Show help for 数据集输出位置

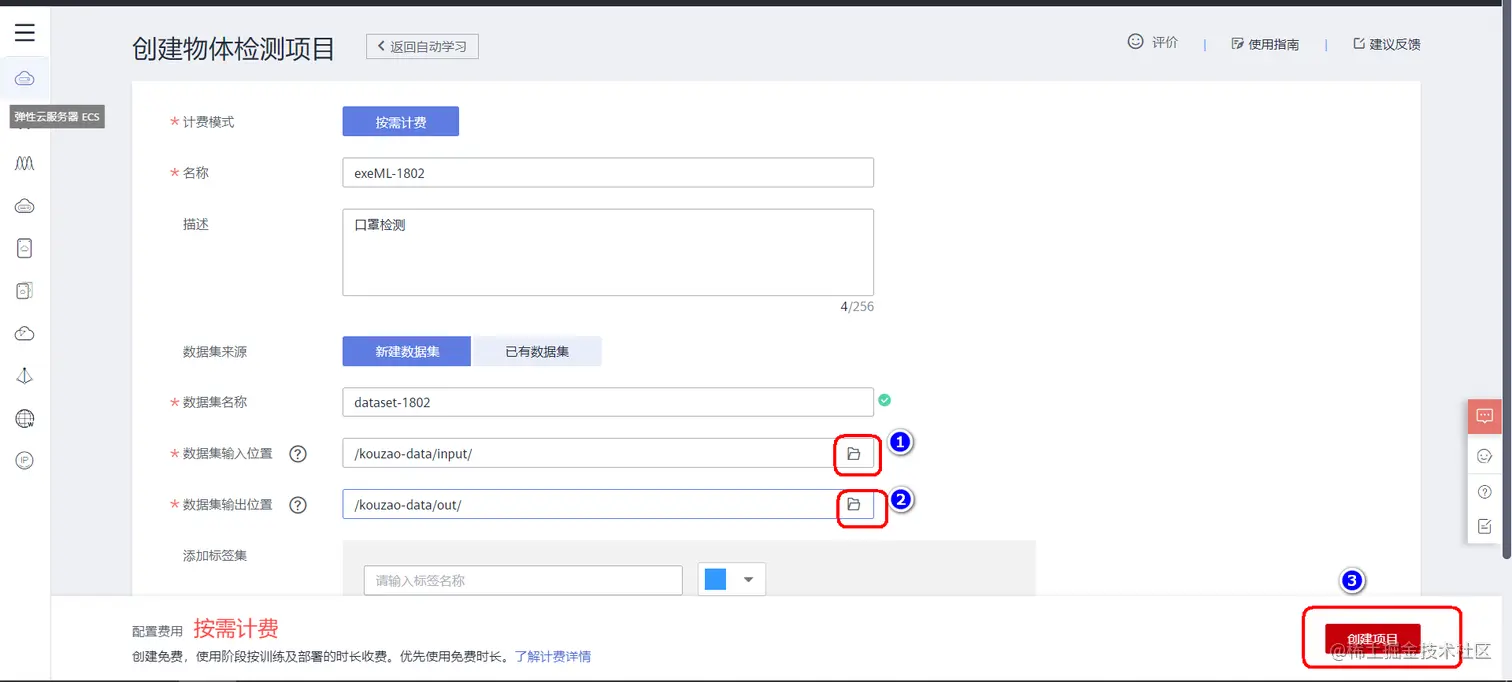pyautogui.click(x=297, y=505)
